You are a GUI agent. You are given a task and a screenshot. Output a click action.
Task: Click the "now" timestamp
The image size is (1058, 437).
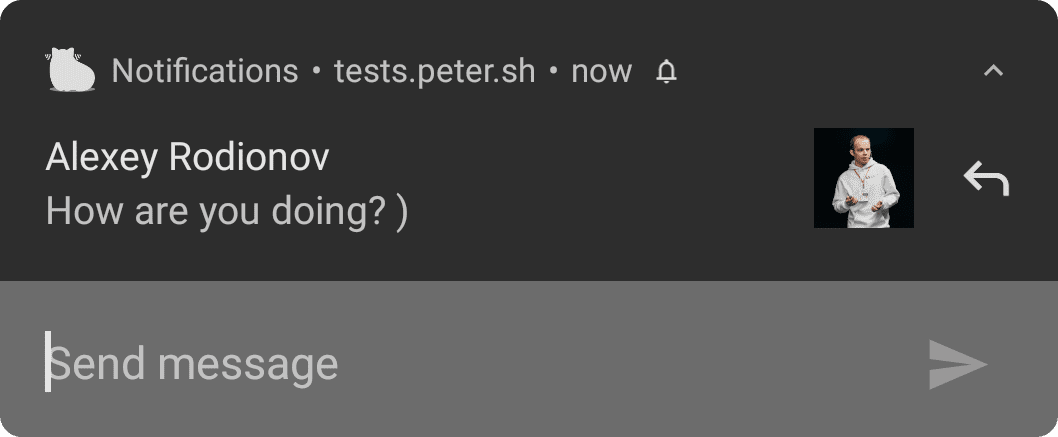click(x=601, y=72)
